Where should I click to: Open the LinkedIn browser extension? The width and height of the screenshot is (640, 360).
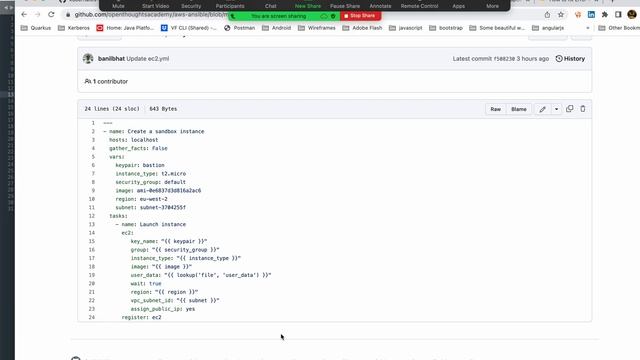click(591, 15)
